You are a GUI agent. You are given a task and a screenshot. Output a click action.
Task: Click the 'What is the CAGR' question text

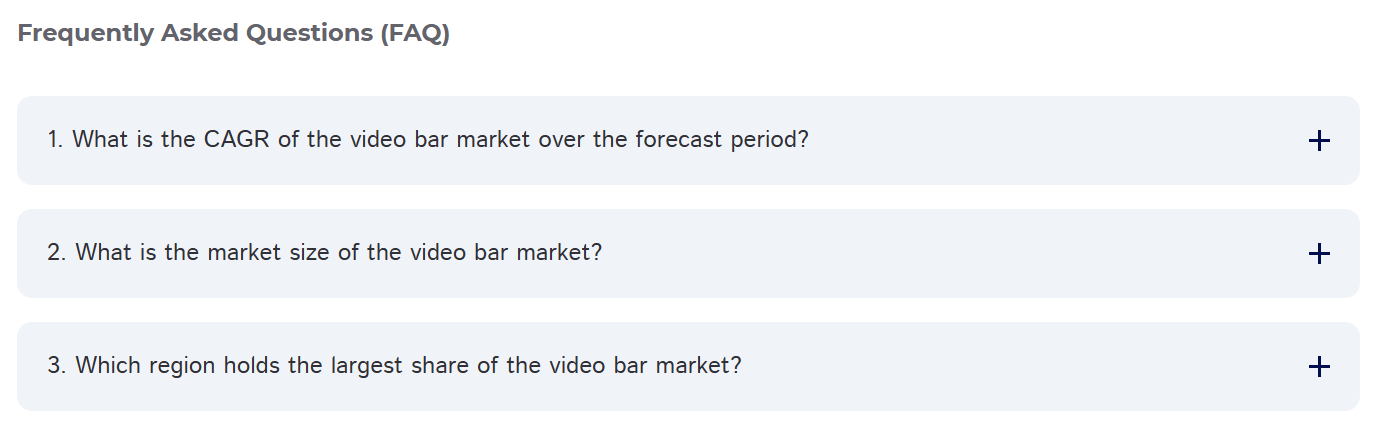tap(428, 140)
